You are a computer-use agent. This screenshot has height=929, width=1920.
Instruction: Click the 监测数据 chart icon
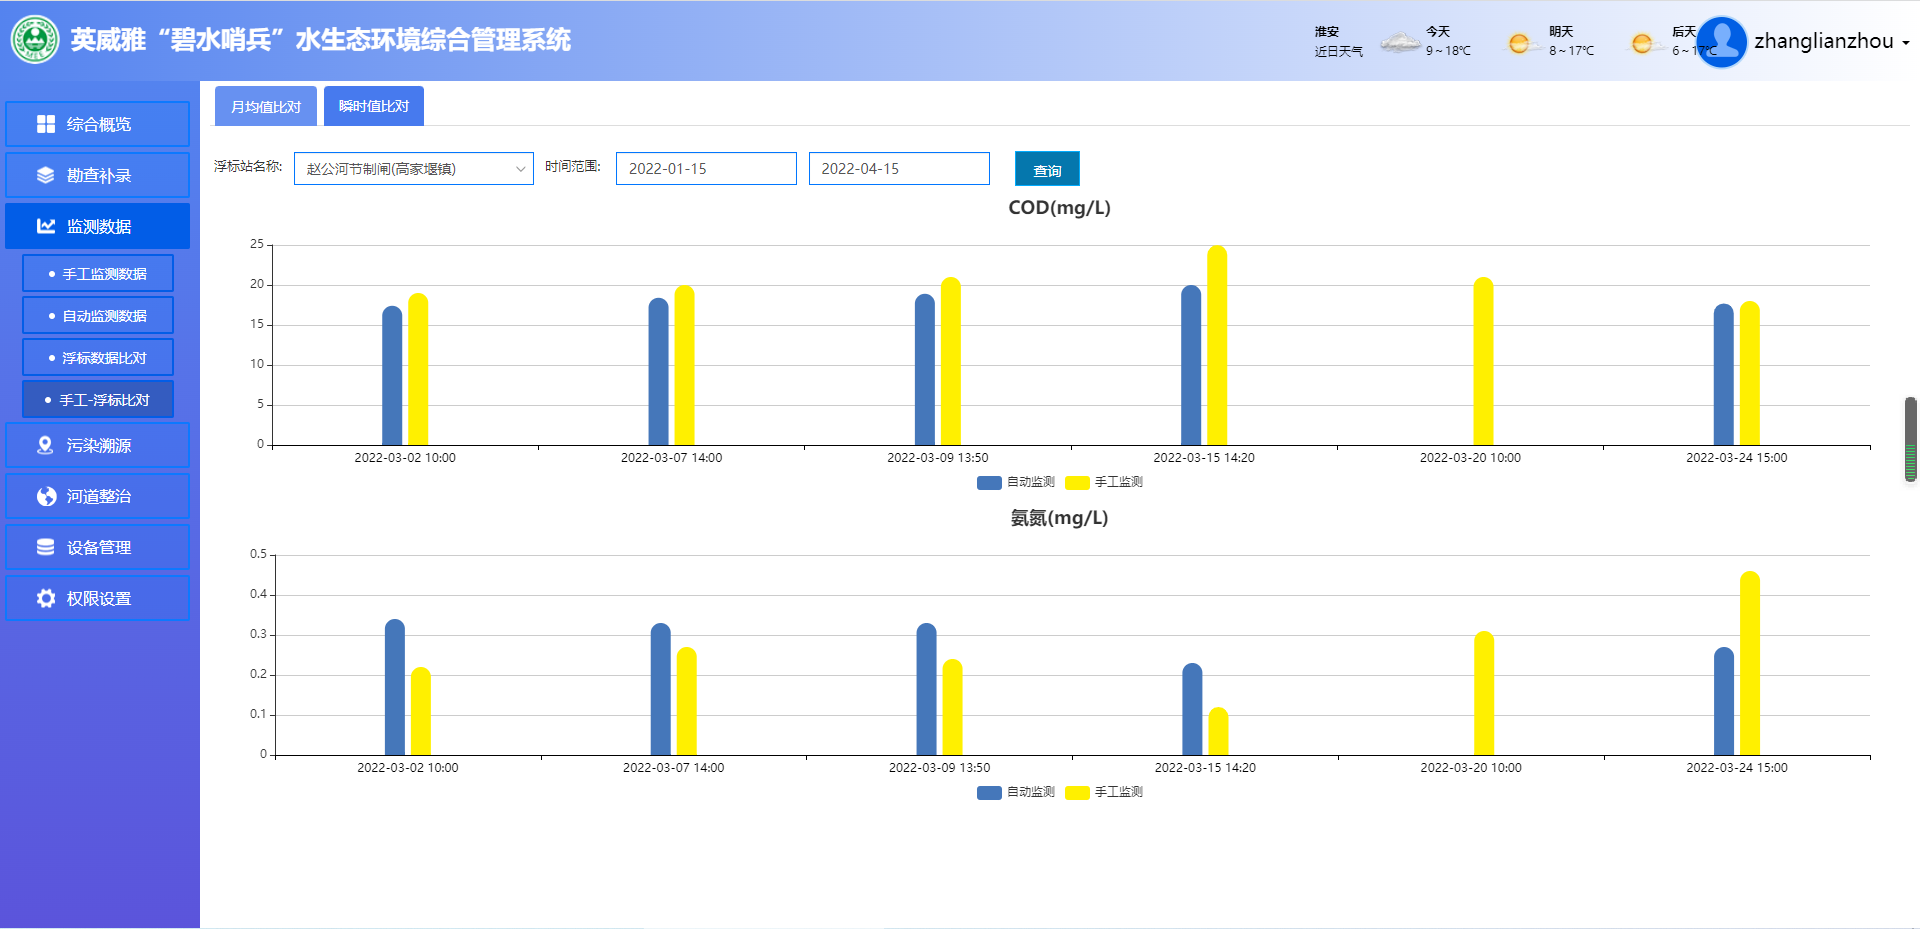click(46, 226)
